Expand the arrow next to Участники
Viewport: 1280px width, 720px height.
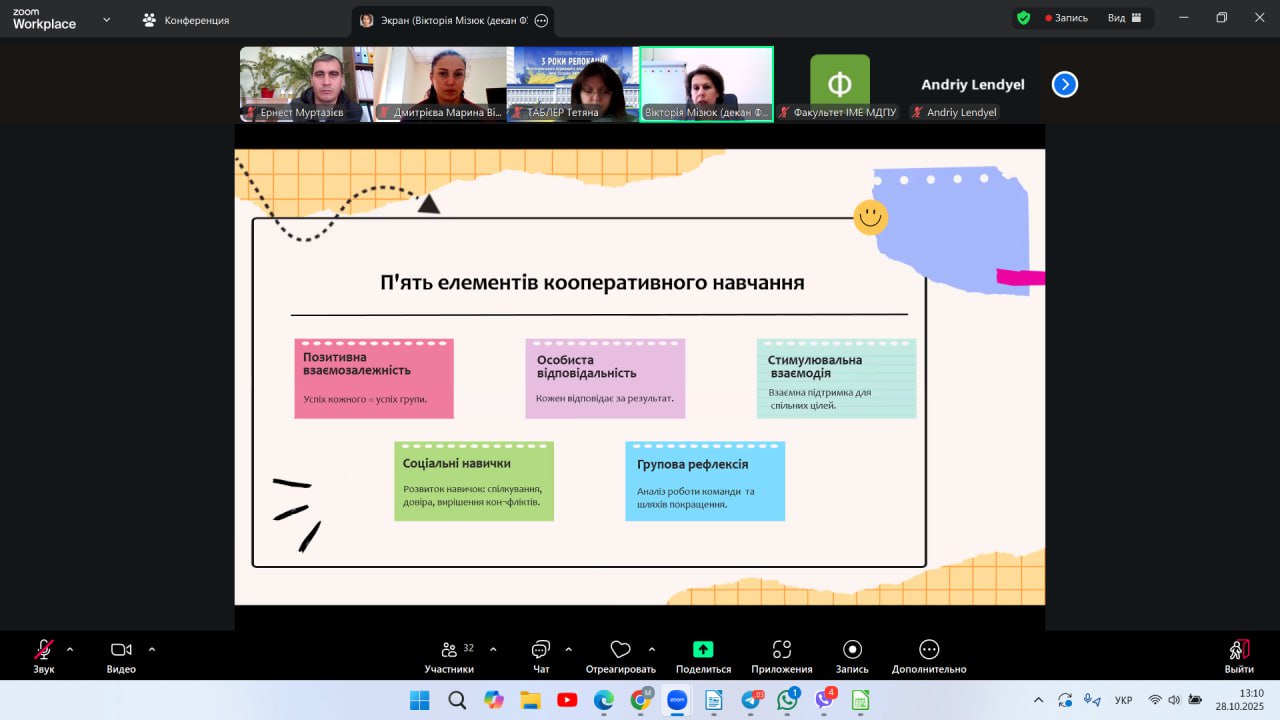point(493,649)
